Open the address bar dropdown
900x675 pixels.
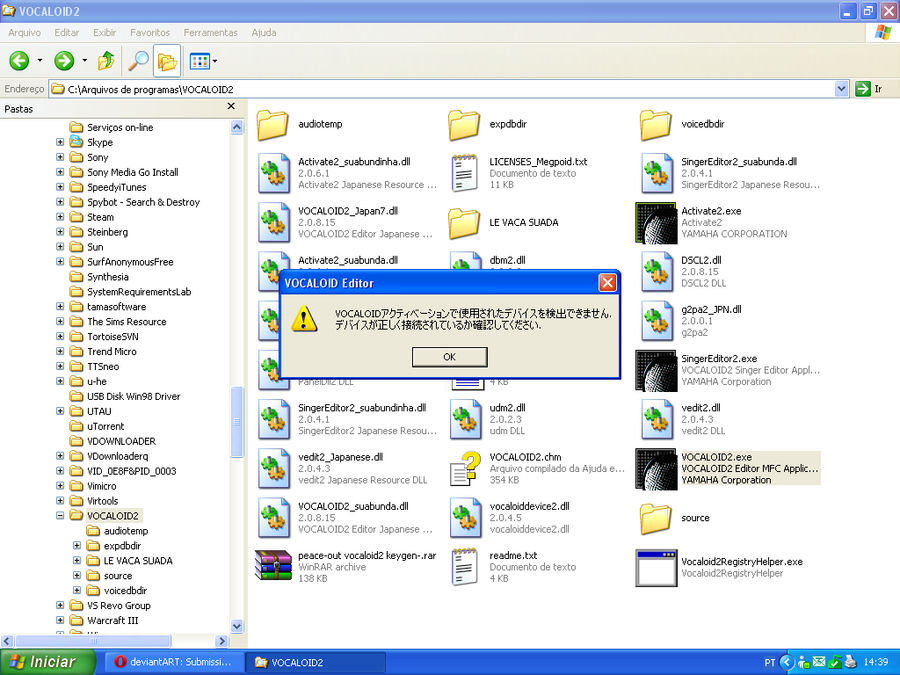pos(841,89)
